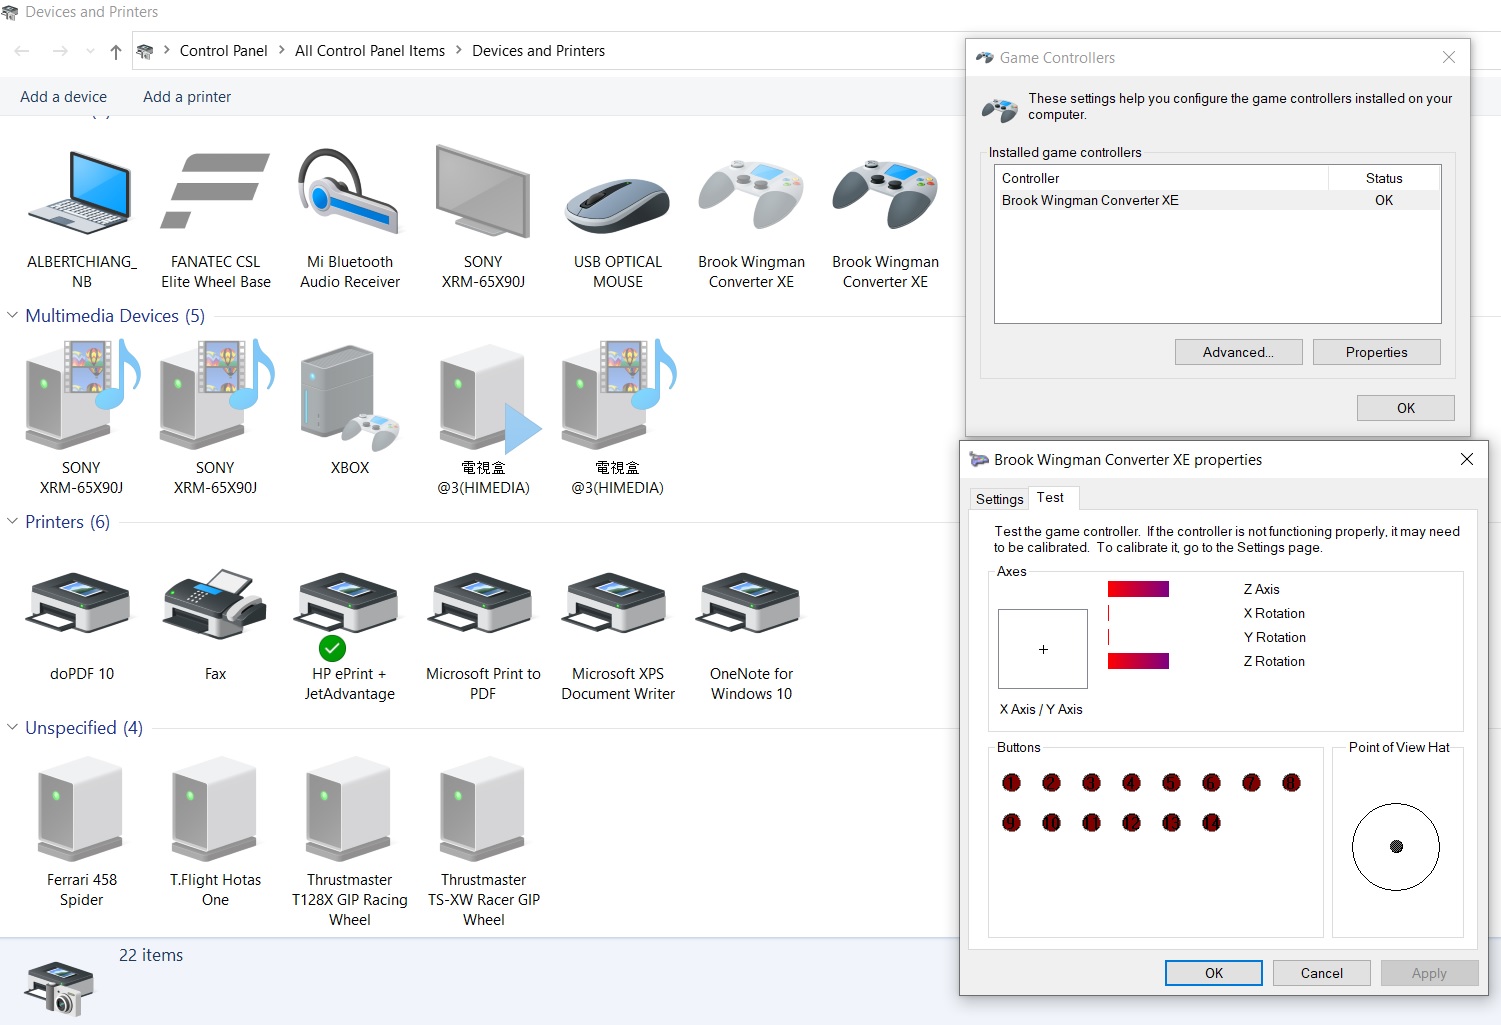The height and width of the screenshot is (1025, 1501).
Task: Switch to the Settings tab
Action: click(999, 499)
